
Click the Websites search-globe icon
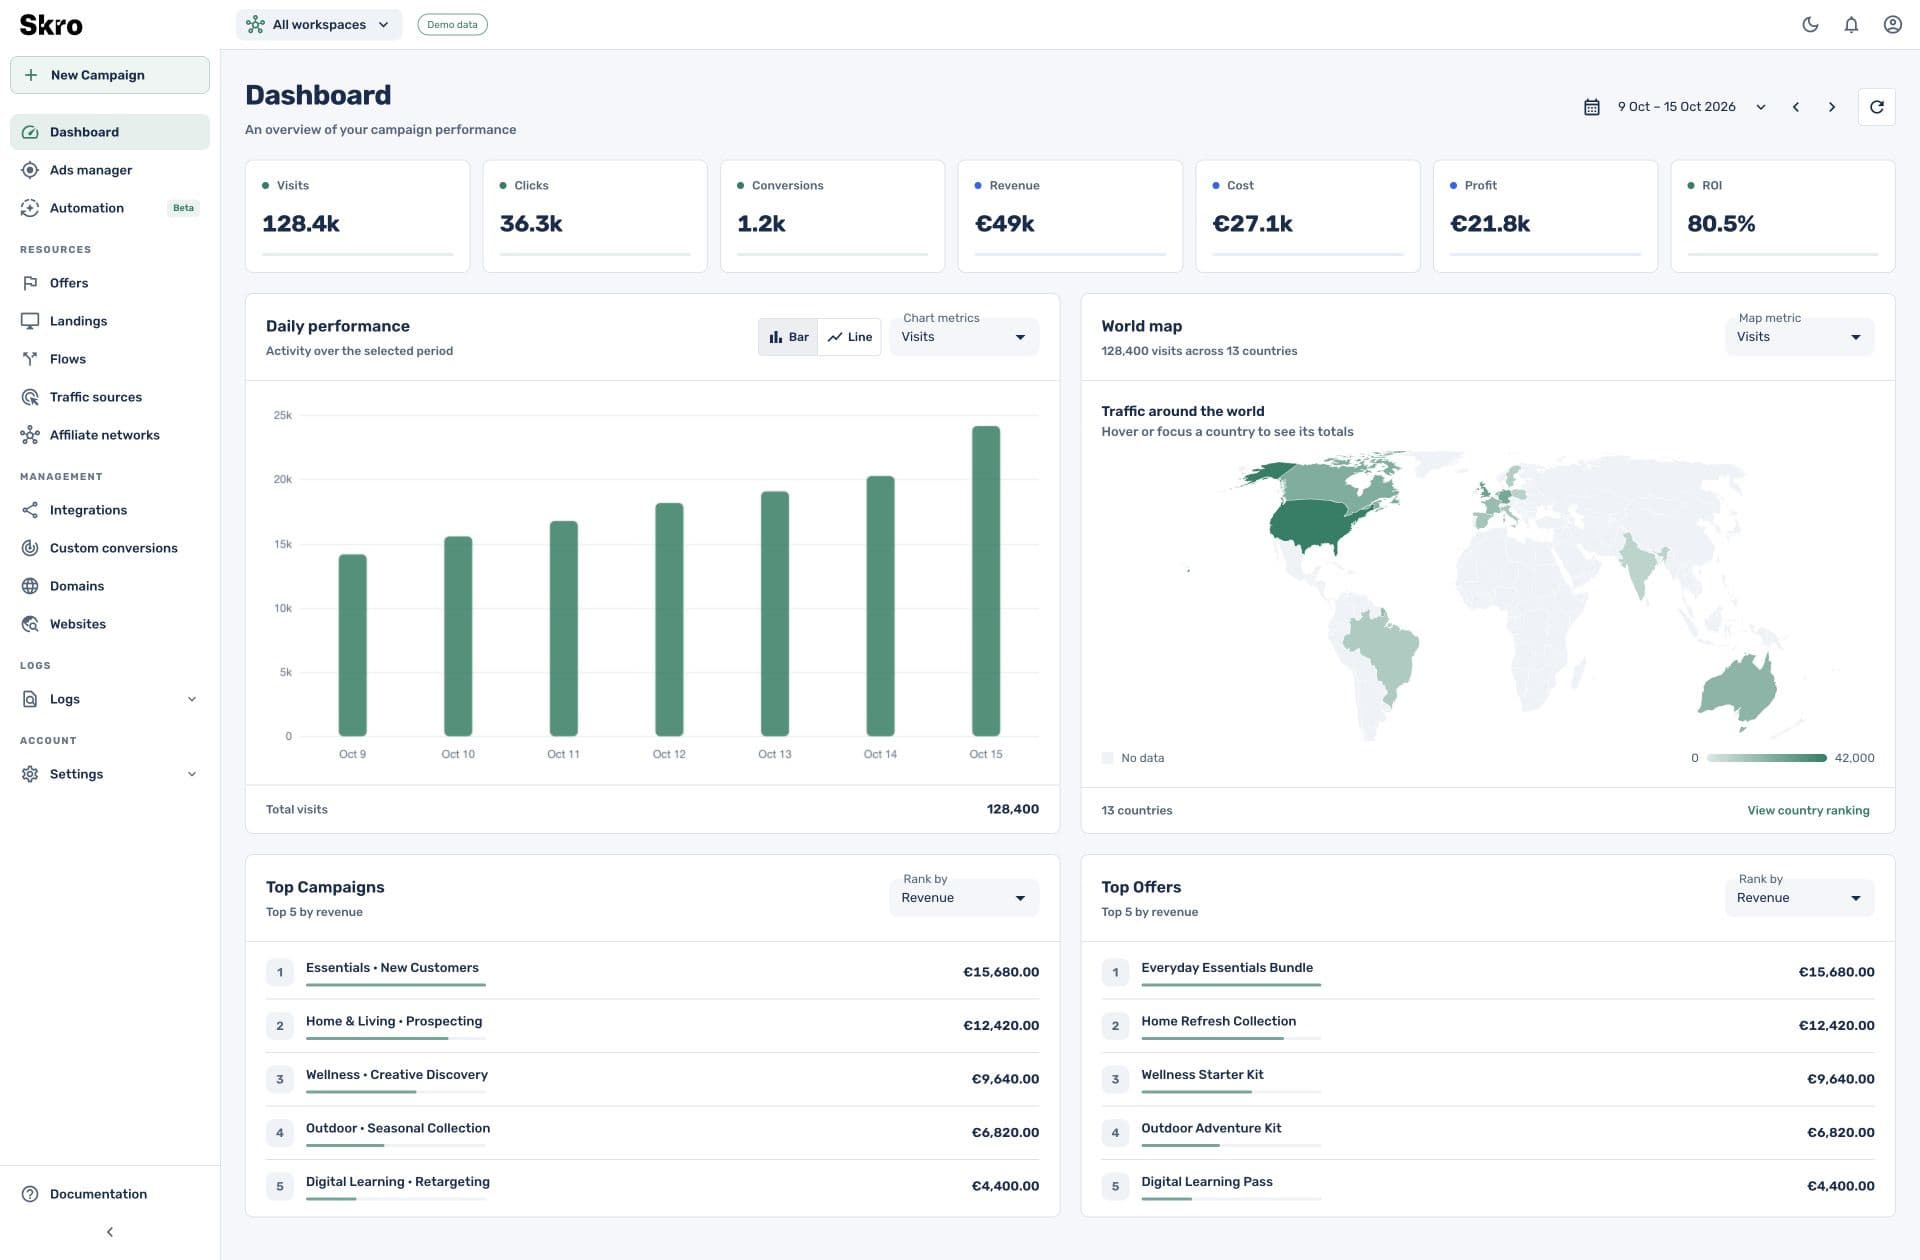(x=30, y=624)
